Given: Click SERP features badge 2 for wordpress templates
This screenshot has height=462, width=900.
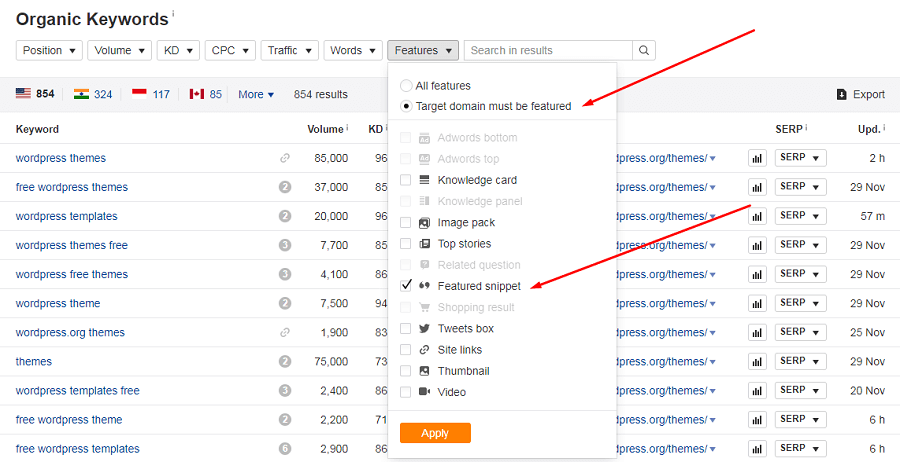Looking at the screenshot, I should point(285,216).
